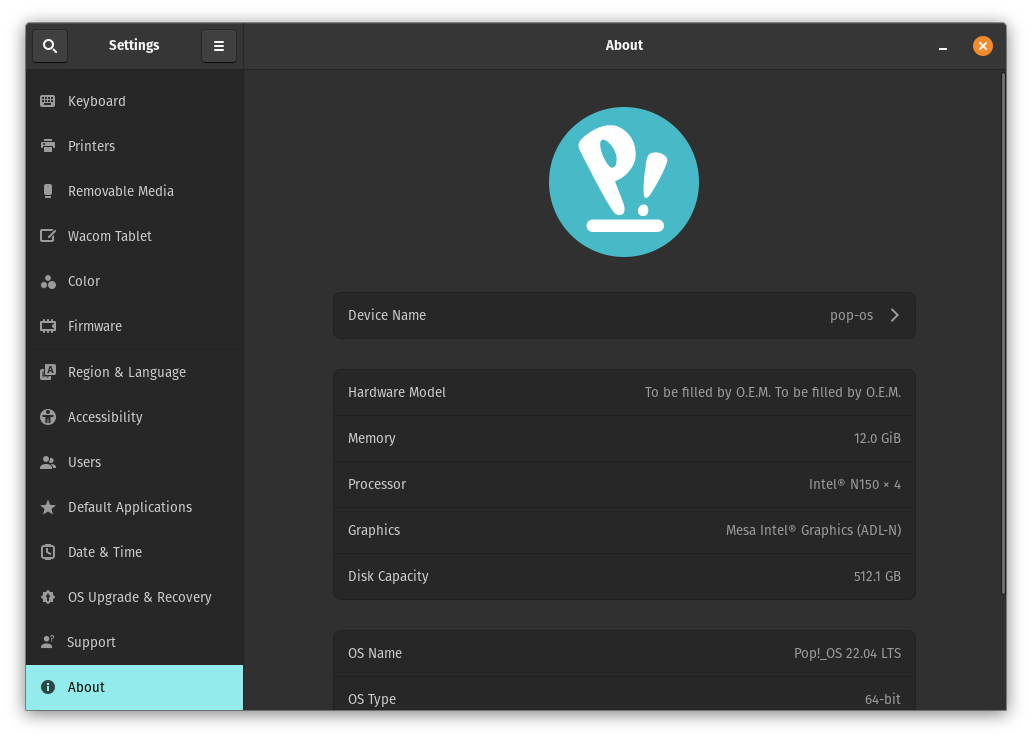Click the Pop!_OS logo image
This screenshot has height=739, width=1032.
click(x=624, y=182)
